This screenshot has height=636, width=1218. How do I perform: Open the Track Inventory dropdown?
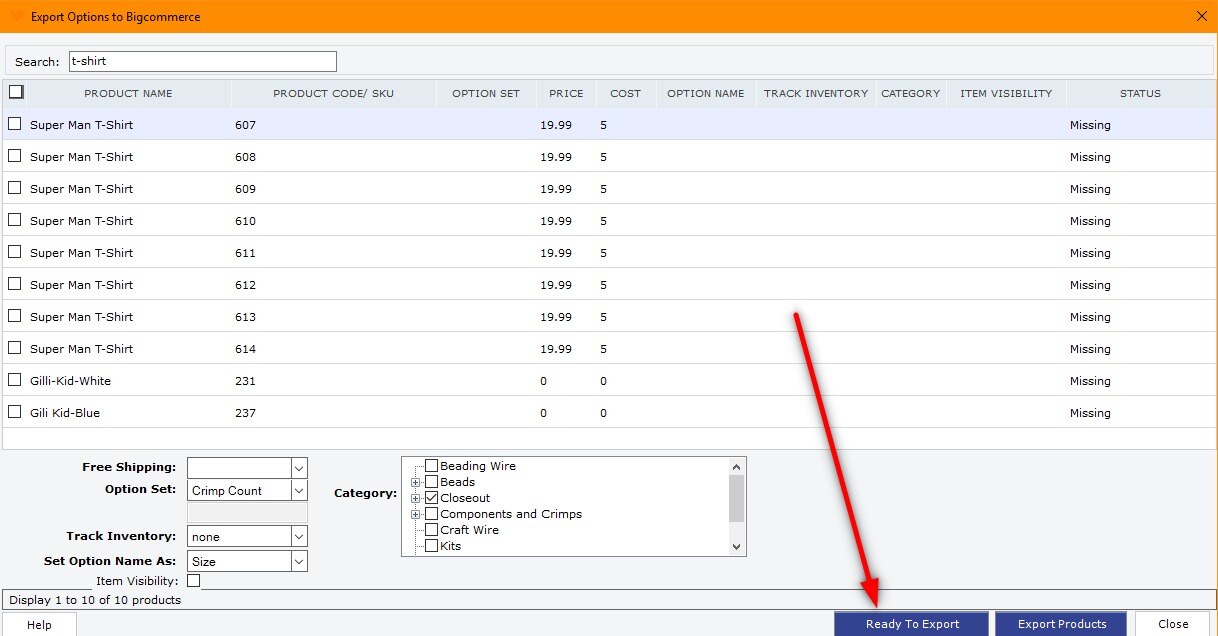coord(299,537)
